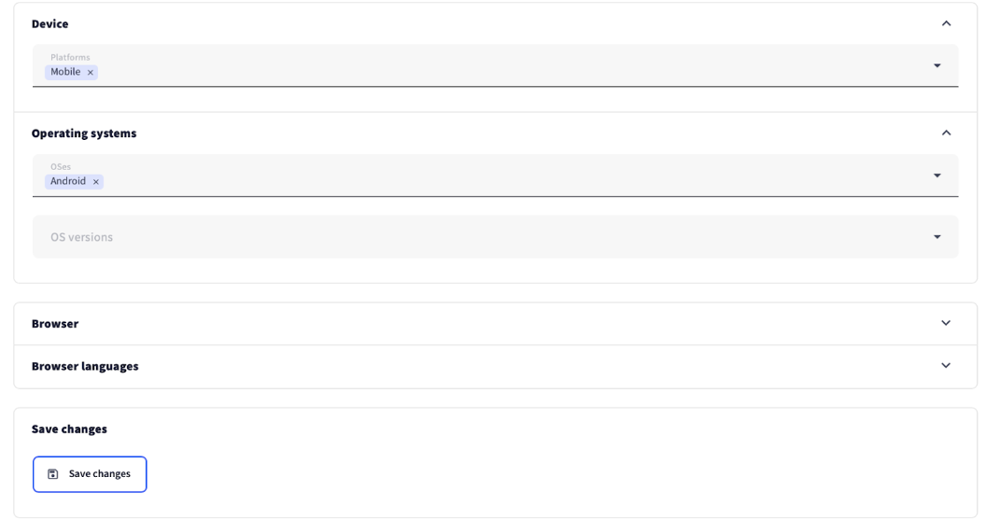Open the OS versions dropdown arrow
Viewport: 1000px width, 519px height.
click(x=937, y=237)
